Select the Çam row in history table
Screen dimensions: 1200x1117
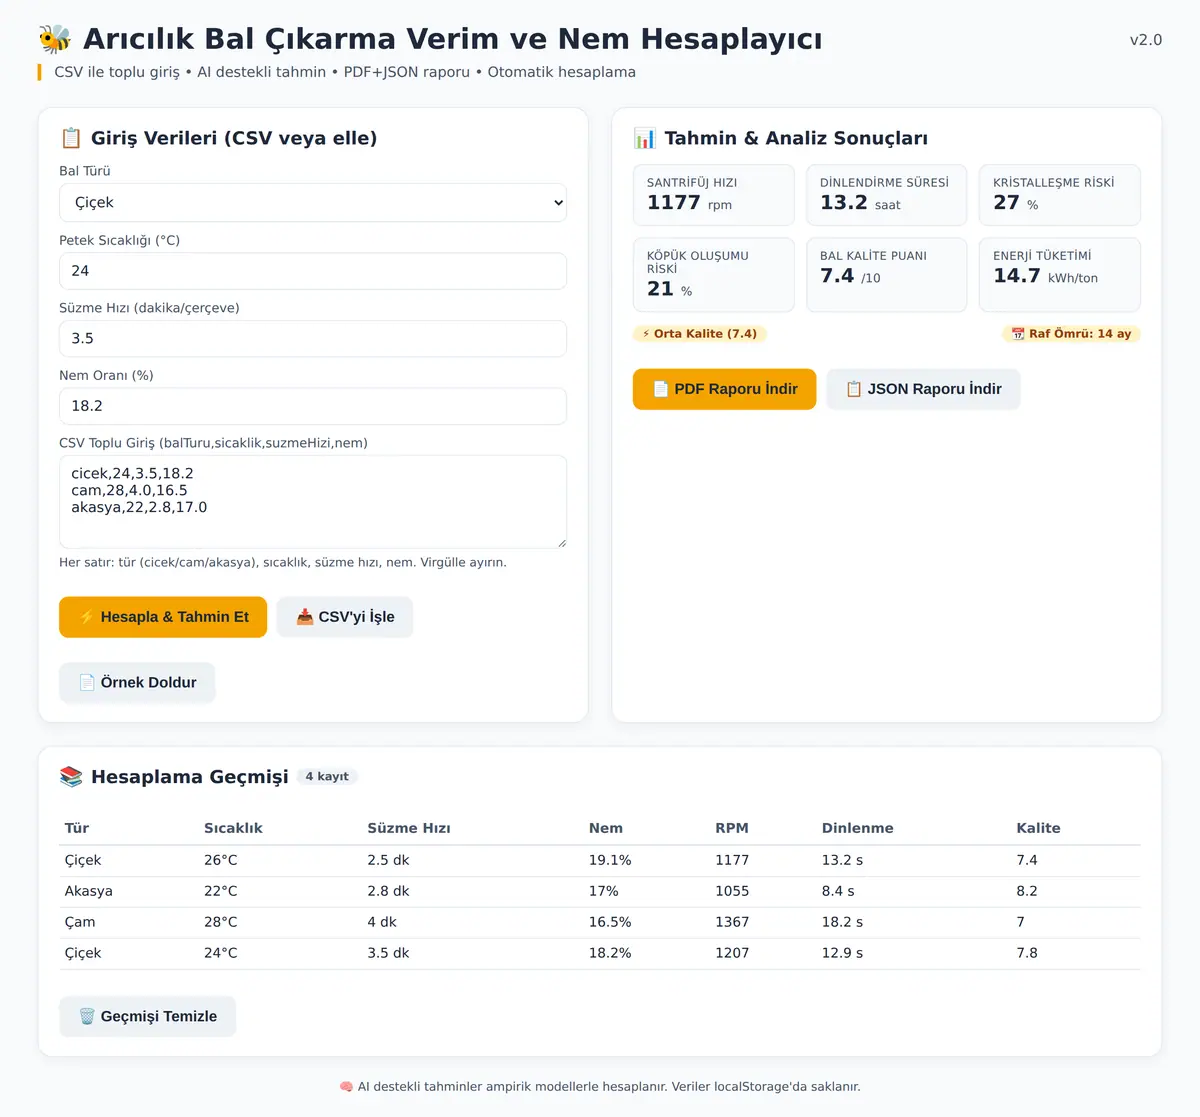coord(600,922)
